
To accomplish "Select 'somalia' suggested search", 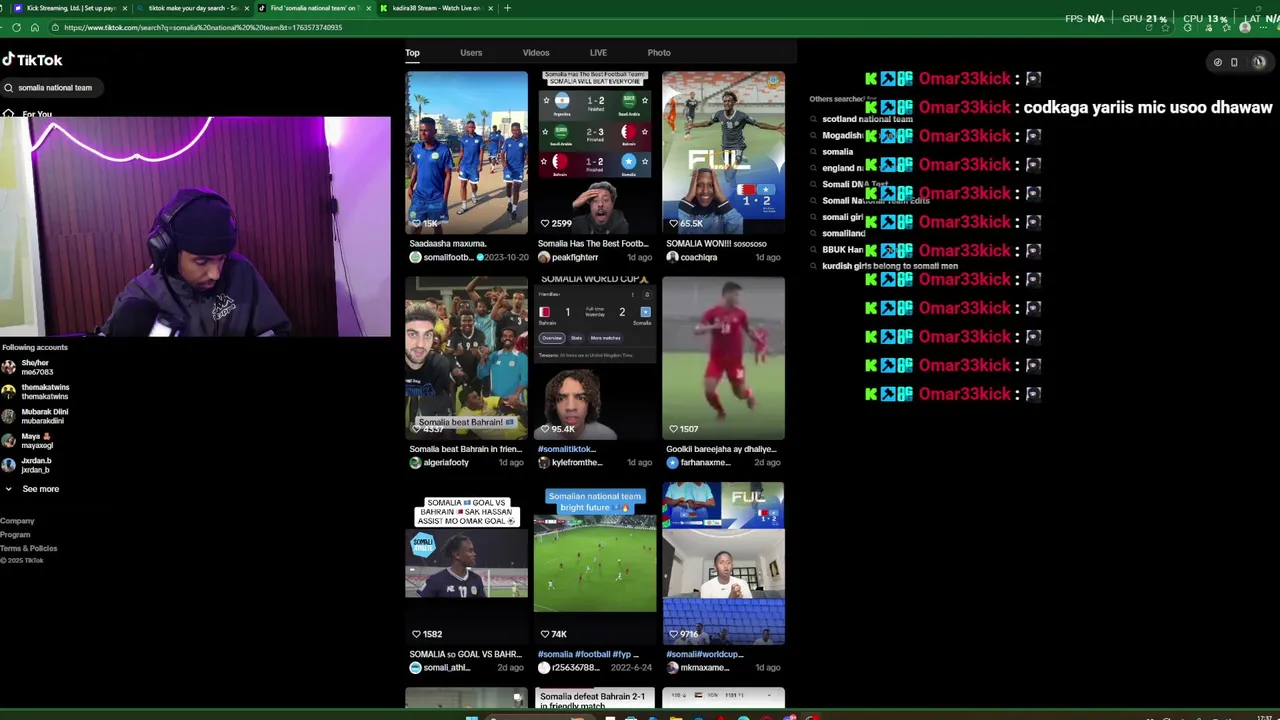I will pyautogui.click(x=838, y=152).
